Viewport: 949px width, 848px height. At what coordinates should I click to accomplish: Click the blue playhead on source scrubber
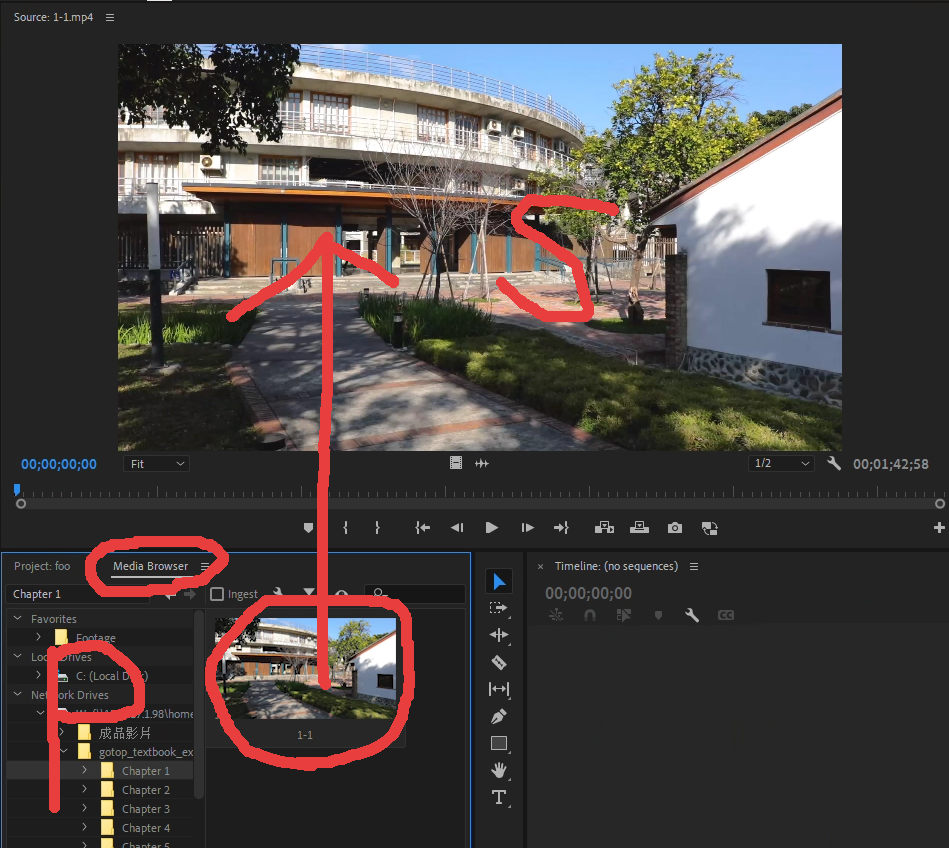point(16,490)
